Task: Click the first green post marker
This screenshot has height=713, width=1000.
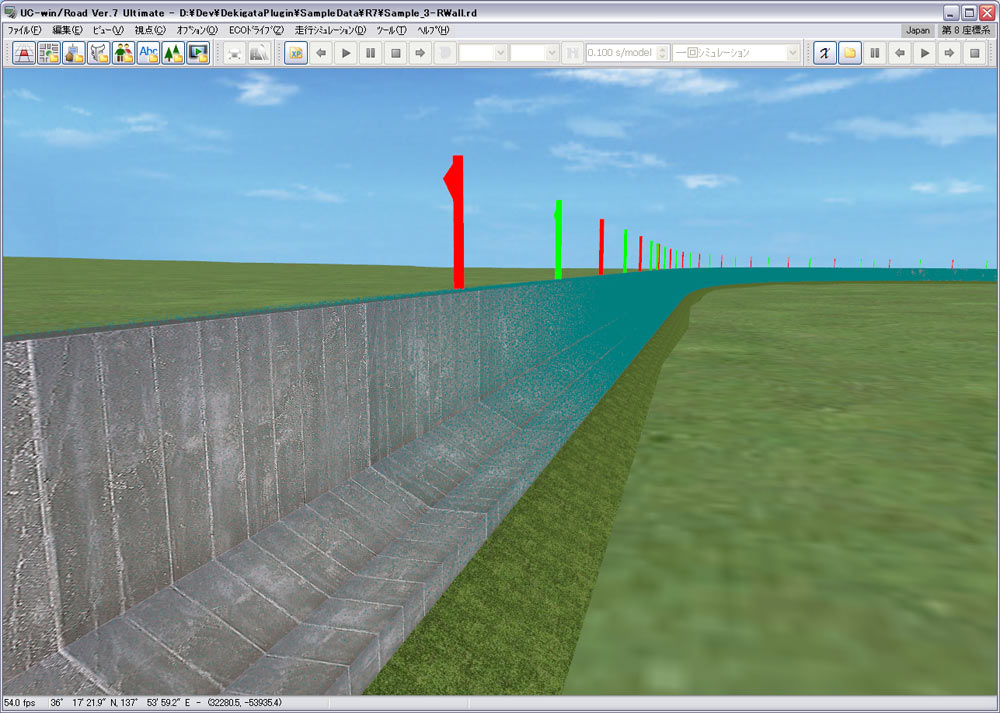Action: click(x=558, y=240)
